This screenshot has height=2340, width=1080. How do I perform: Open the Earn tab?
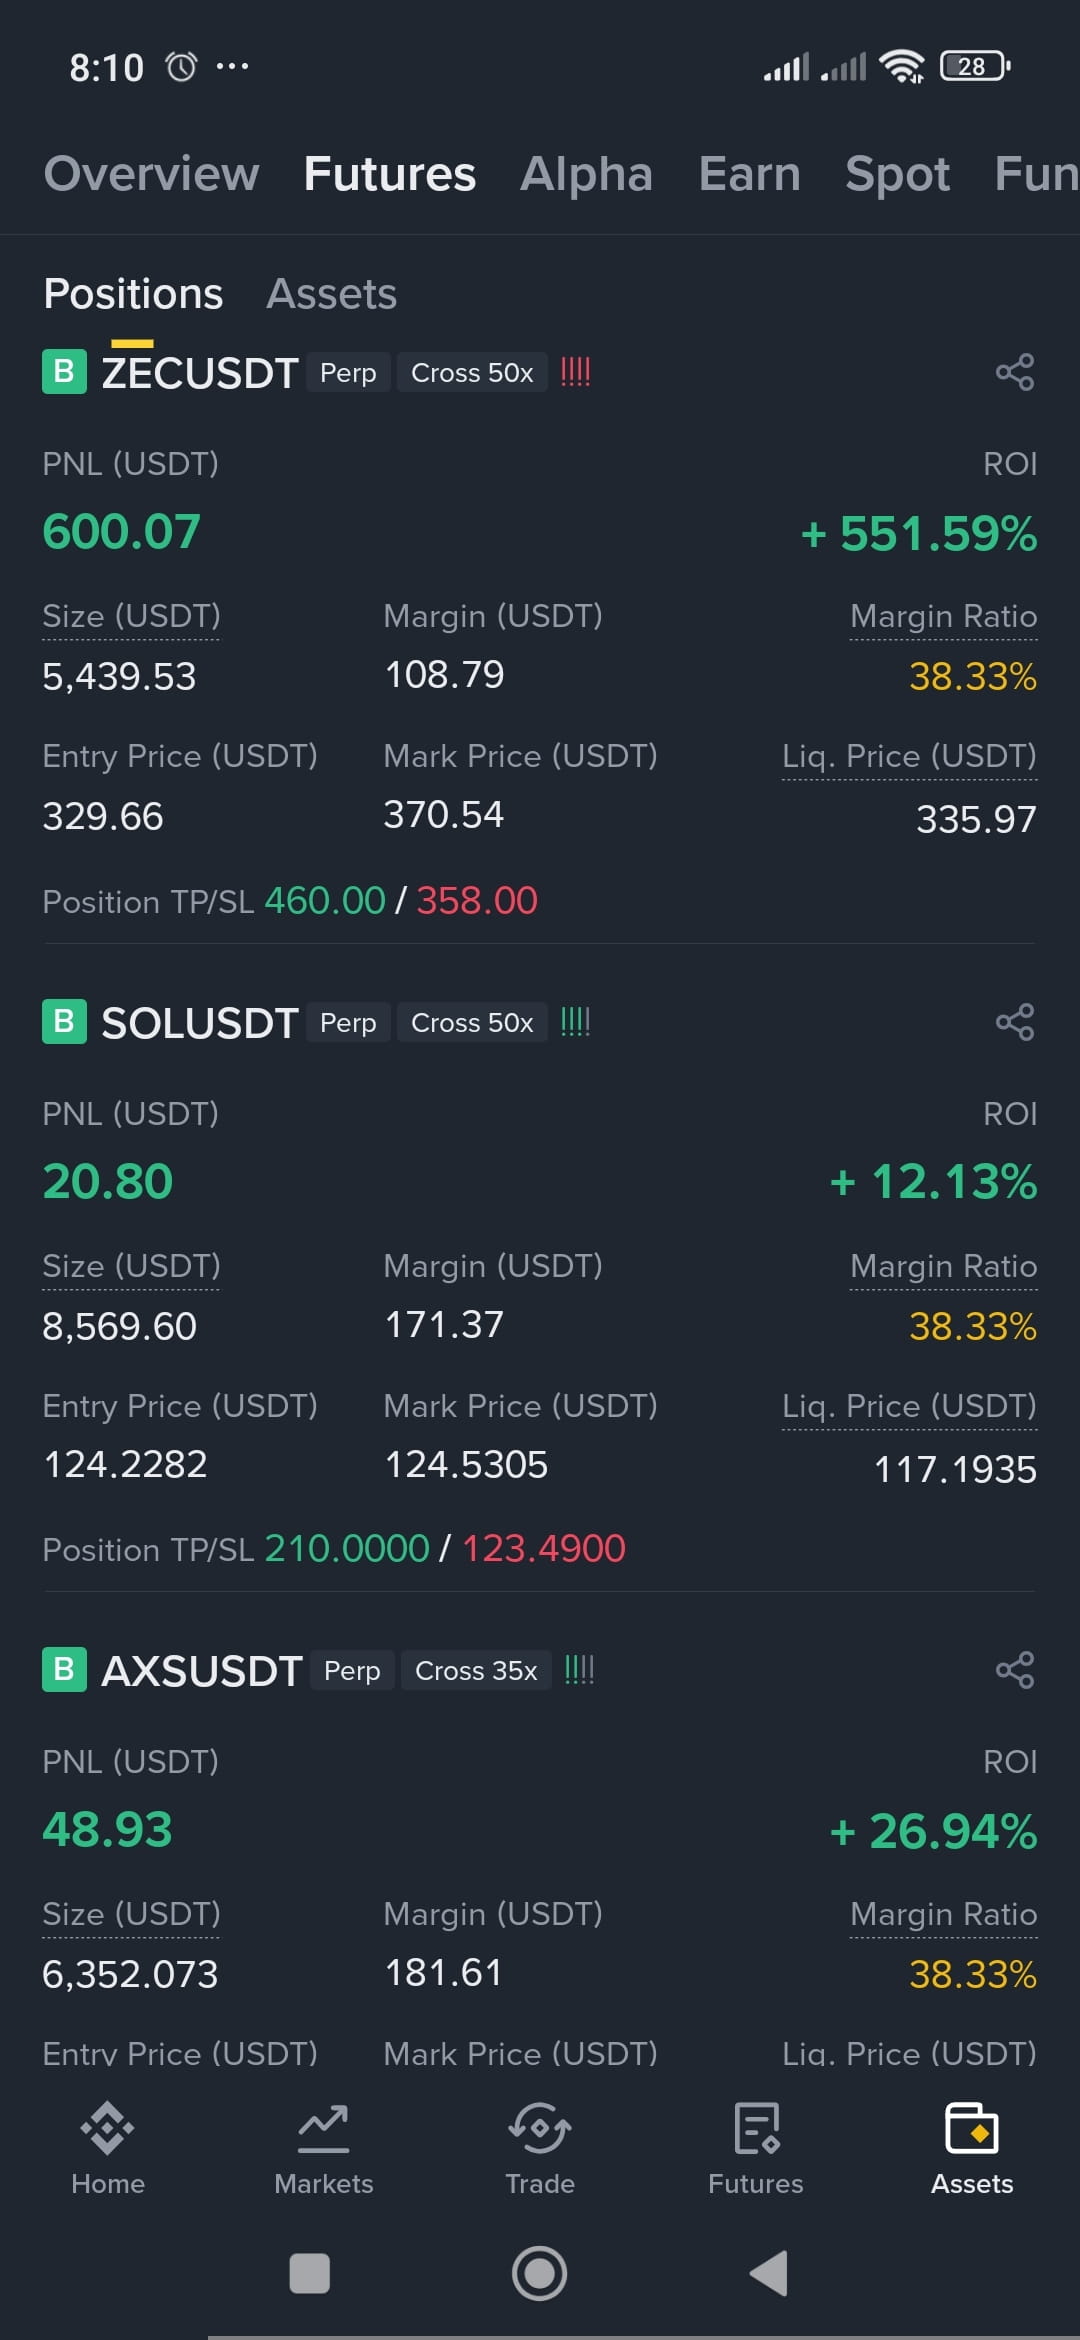[750, 174]
